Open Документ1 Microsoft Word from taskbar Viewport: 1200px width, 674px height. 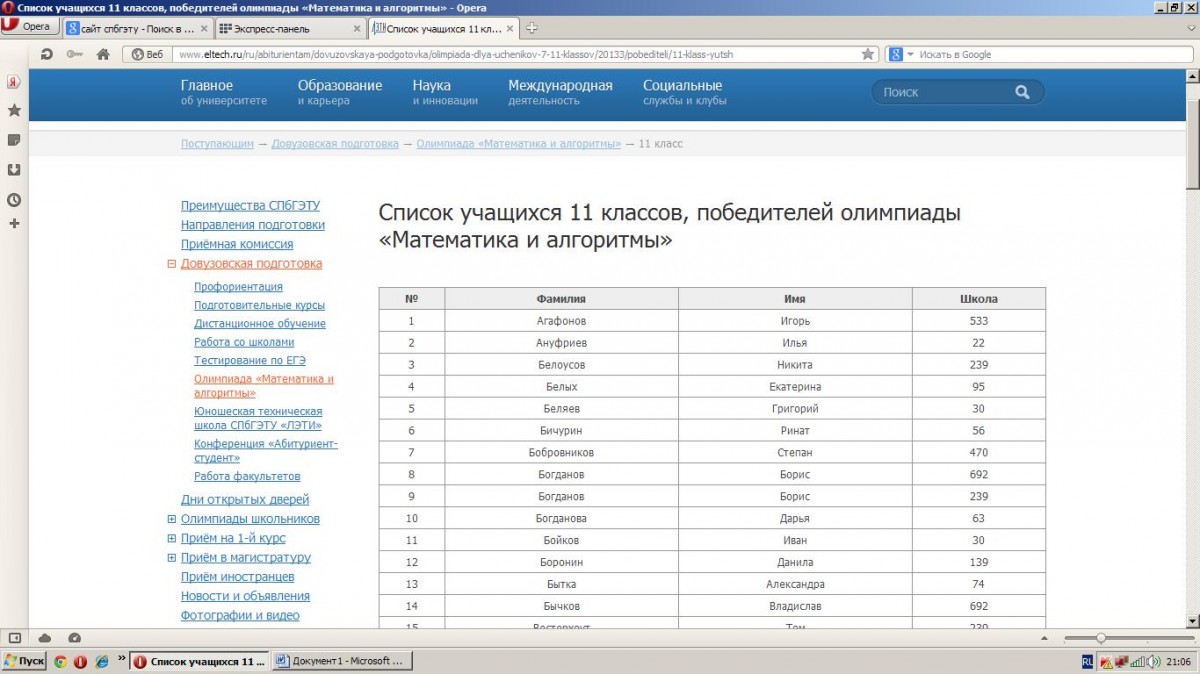(340, 661)
